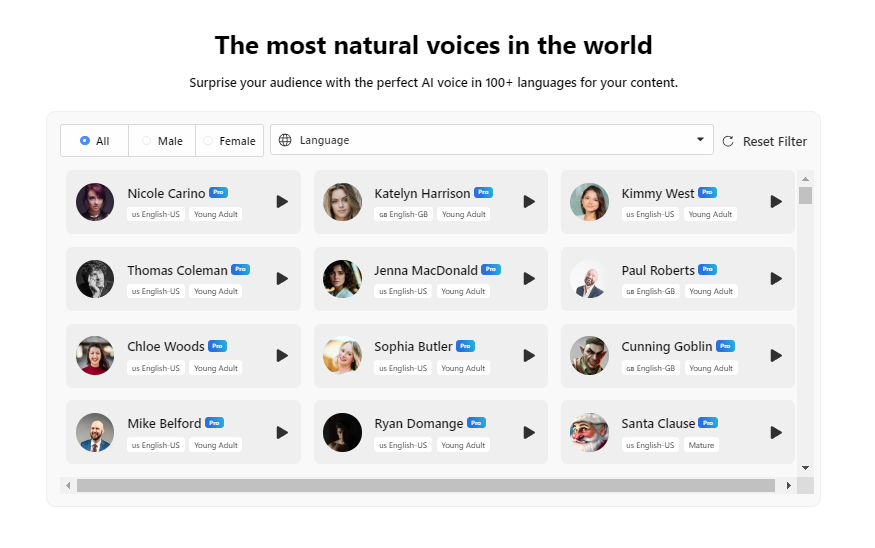The height and width of the screenshot is (548, 875).
Task: Open Chloe Woods' avatar thumbnail
Action: click(95, 355)
